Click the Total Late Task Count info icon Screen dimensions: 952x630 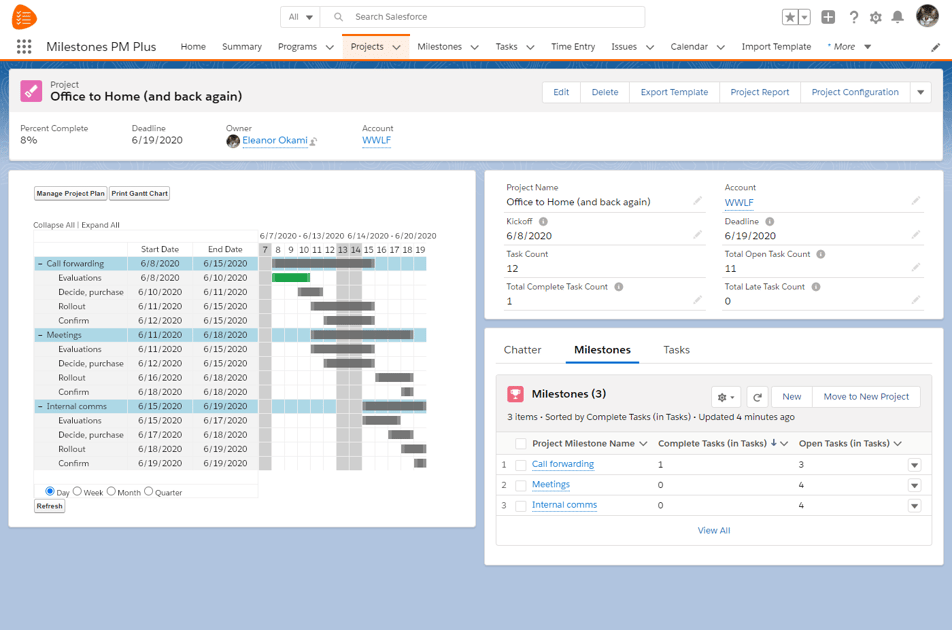click(x=816, y=287)
